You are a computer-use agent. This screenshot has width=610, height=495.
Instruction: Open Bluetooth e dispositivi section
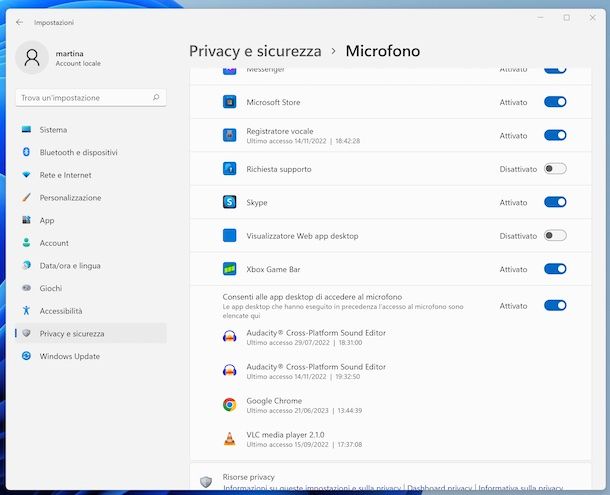tap(91, 152)
